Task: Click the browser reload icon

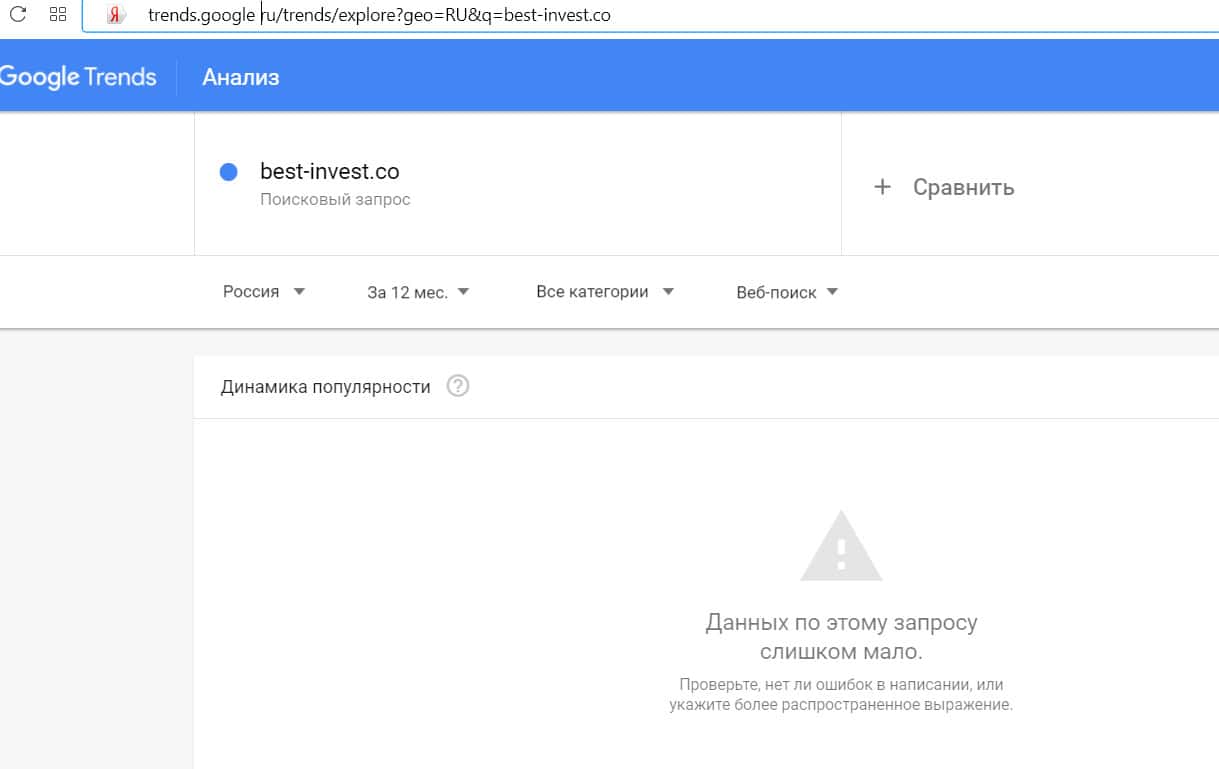Action: point(17,14)
